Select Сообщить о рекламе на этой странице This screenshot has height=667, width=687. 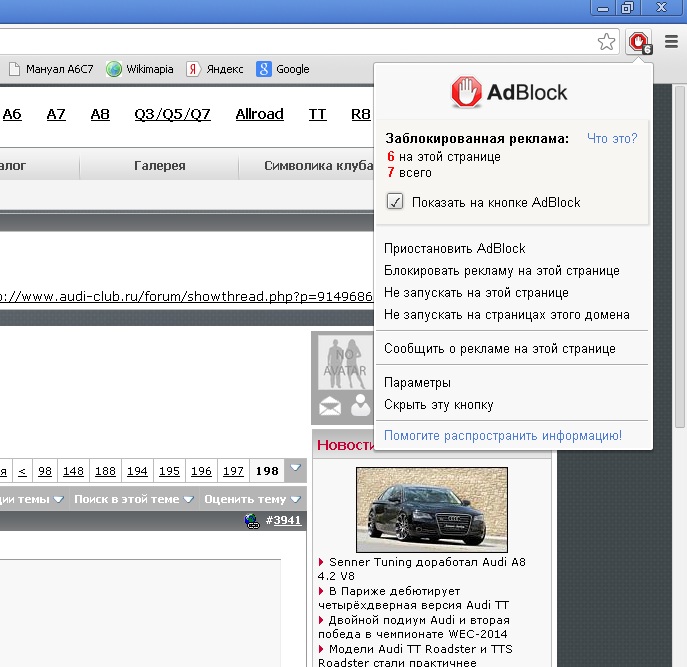[x=499, y=348]
